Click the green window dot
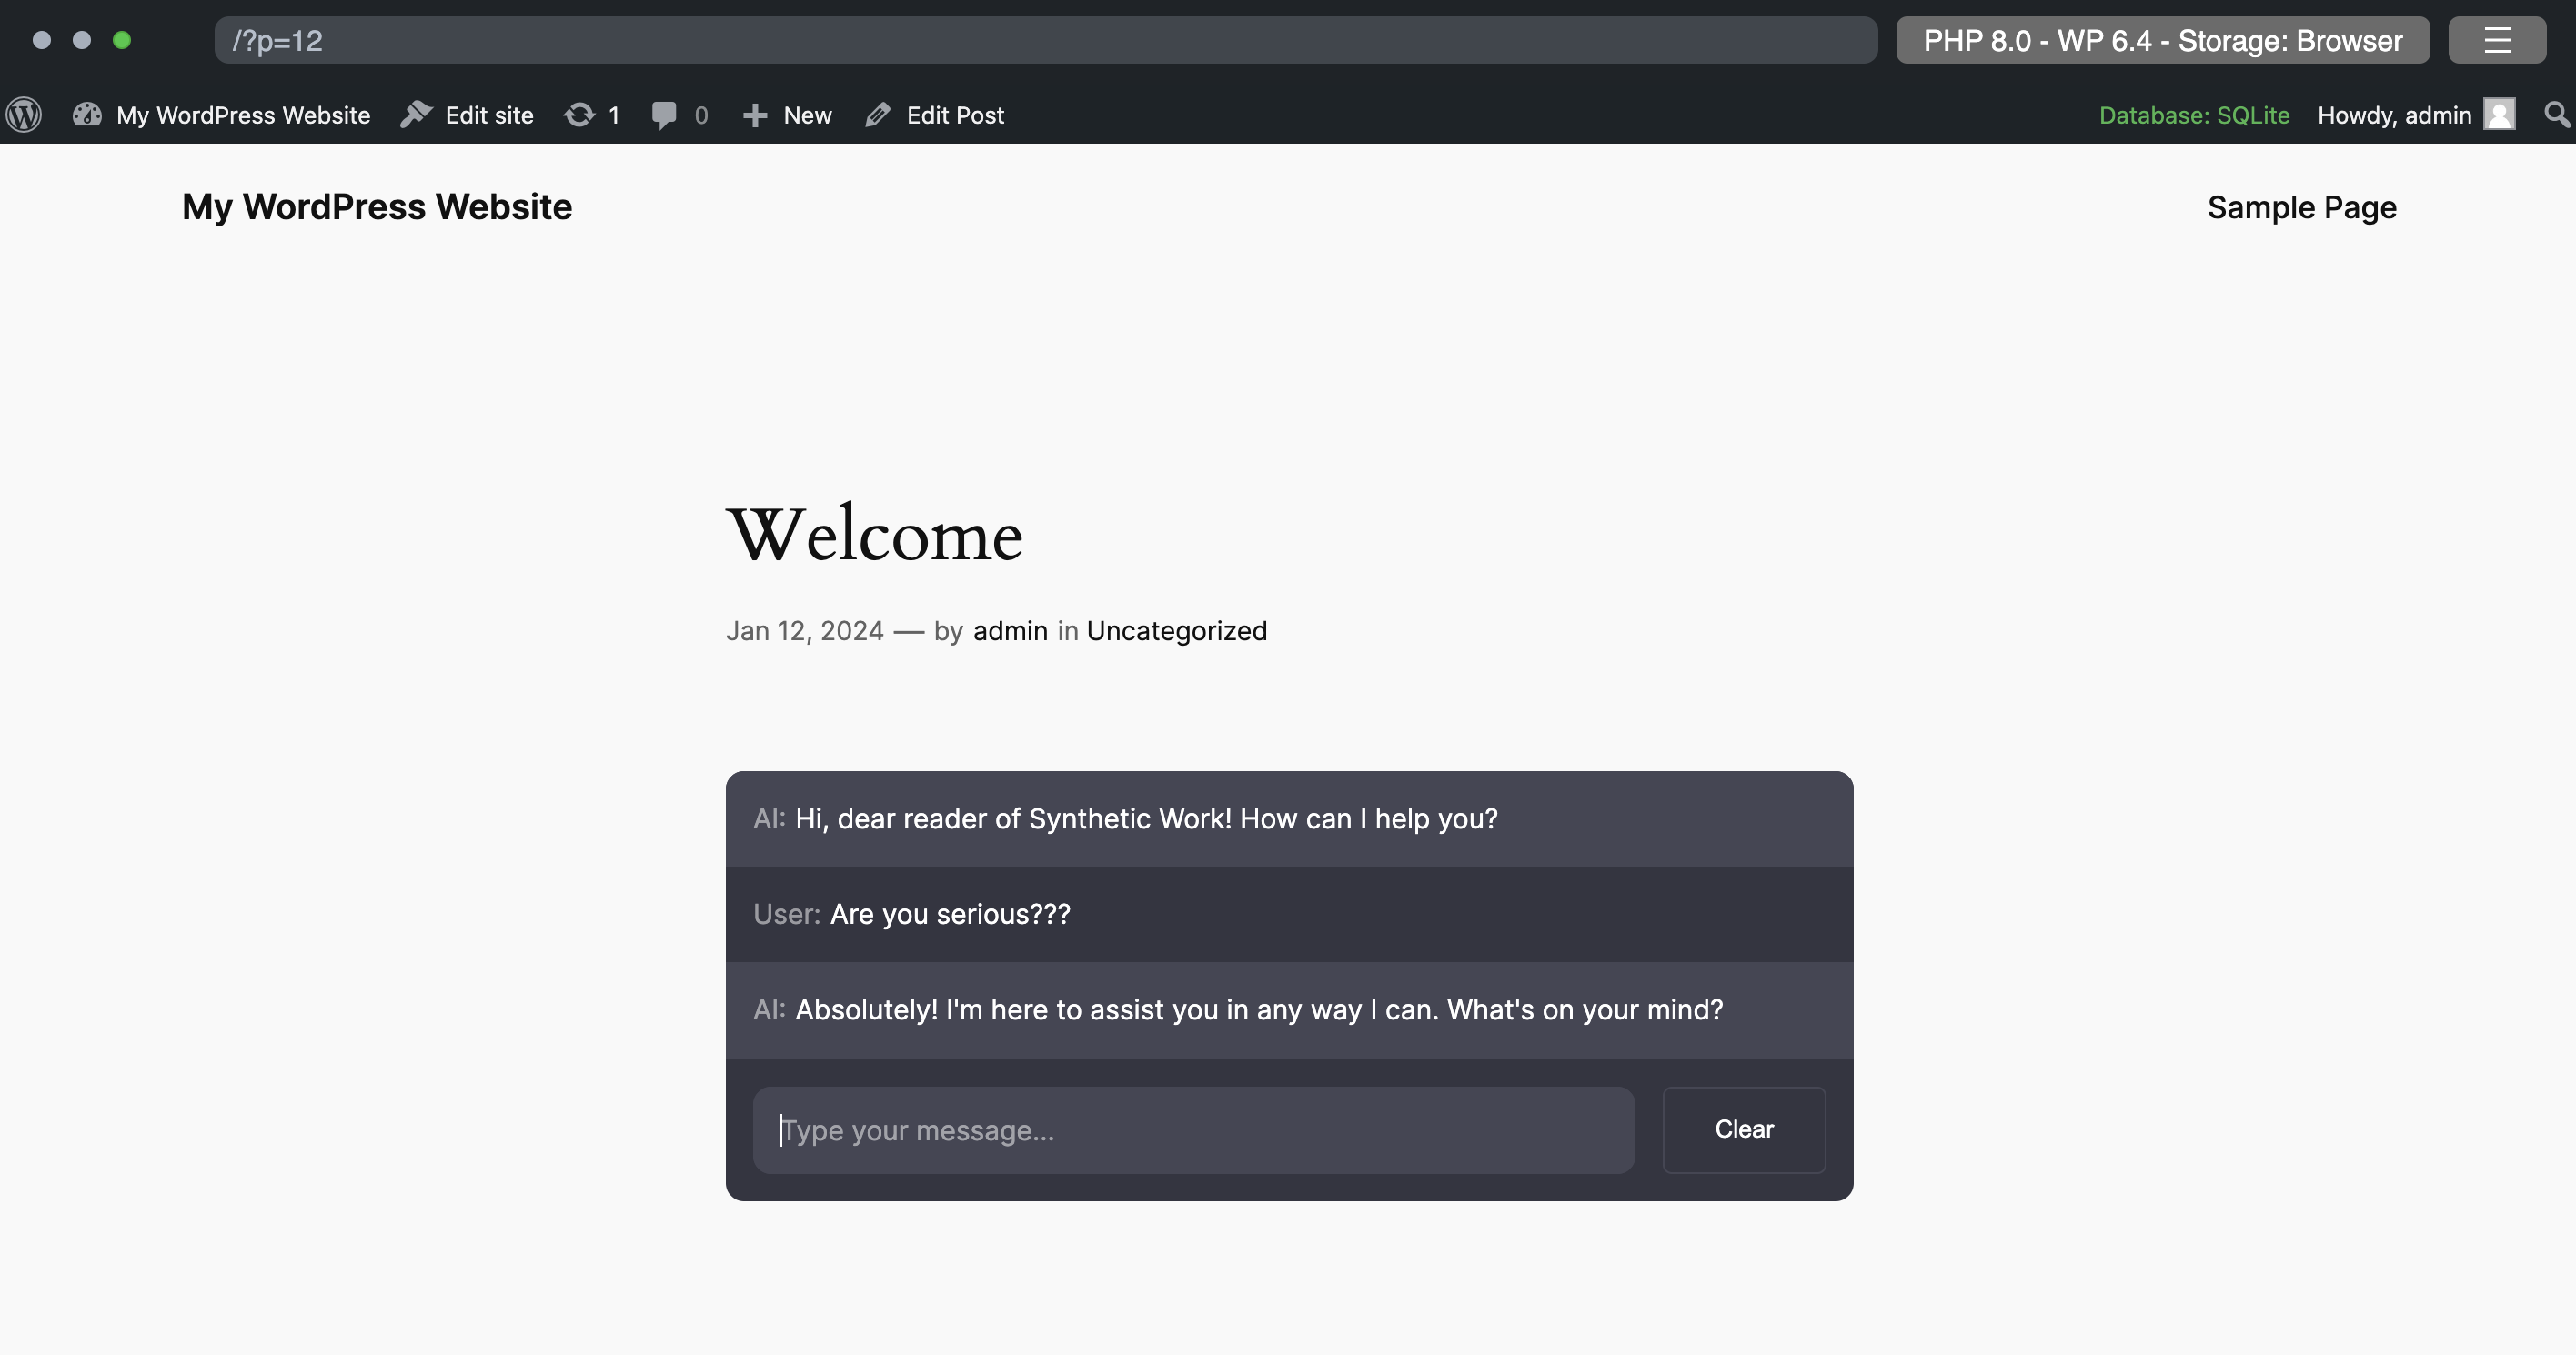 pos(122,40)
